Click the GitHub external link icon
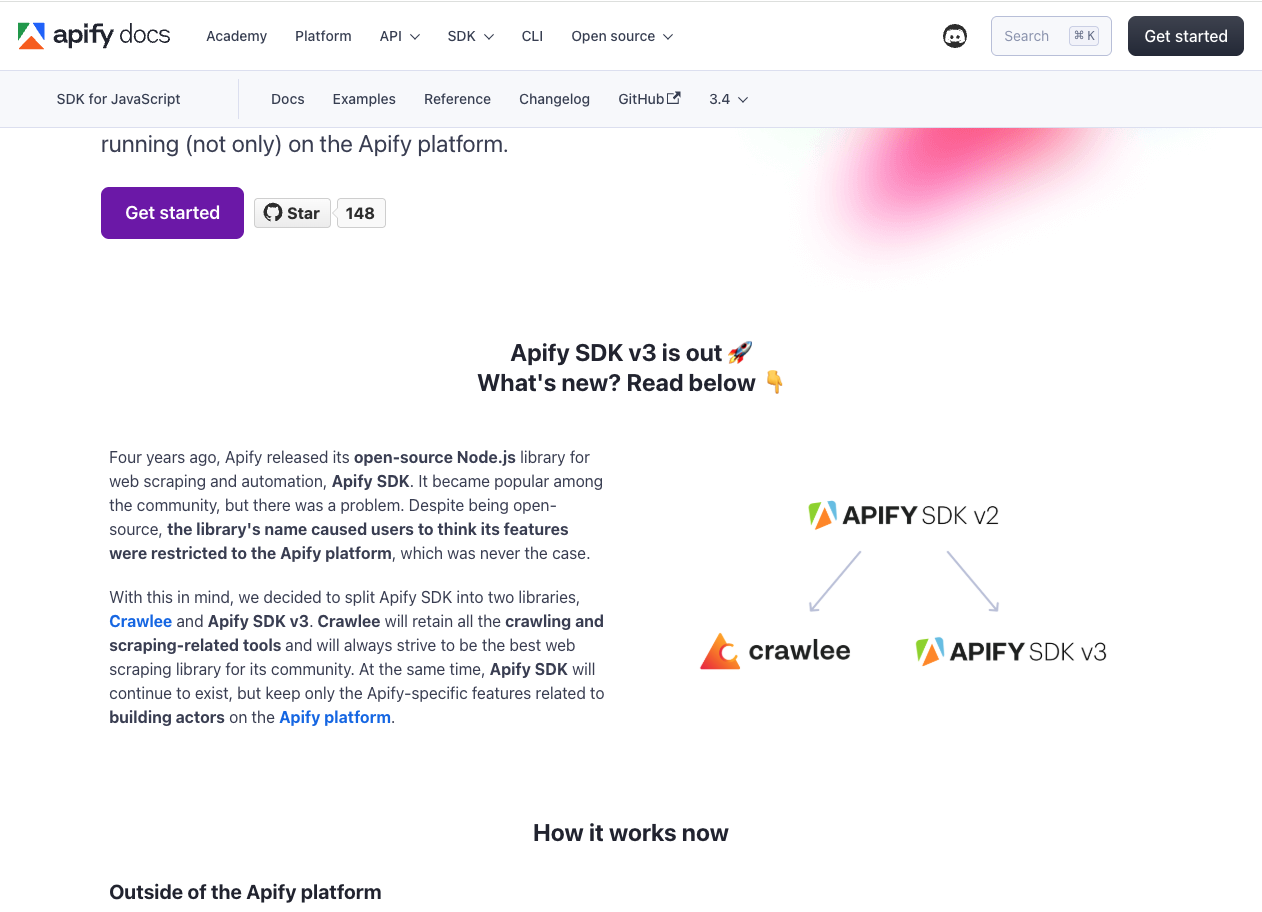The width and height of the screenshot is (1262, 912). tap(674, 98)
